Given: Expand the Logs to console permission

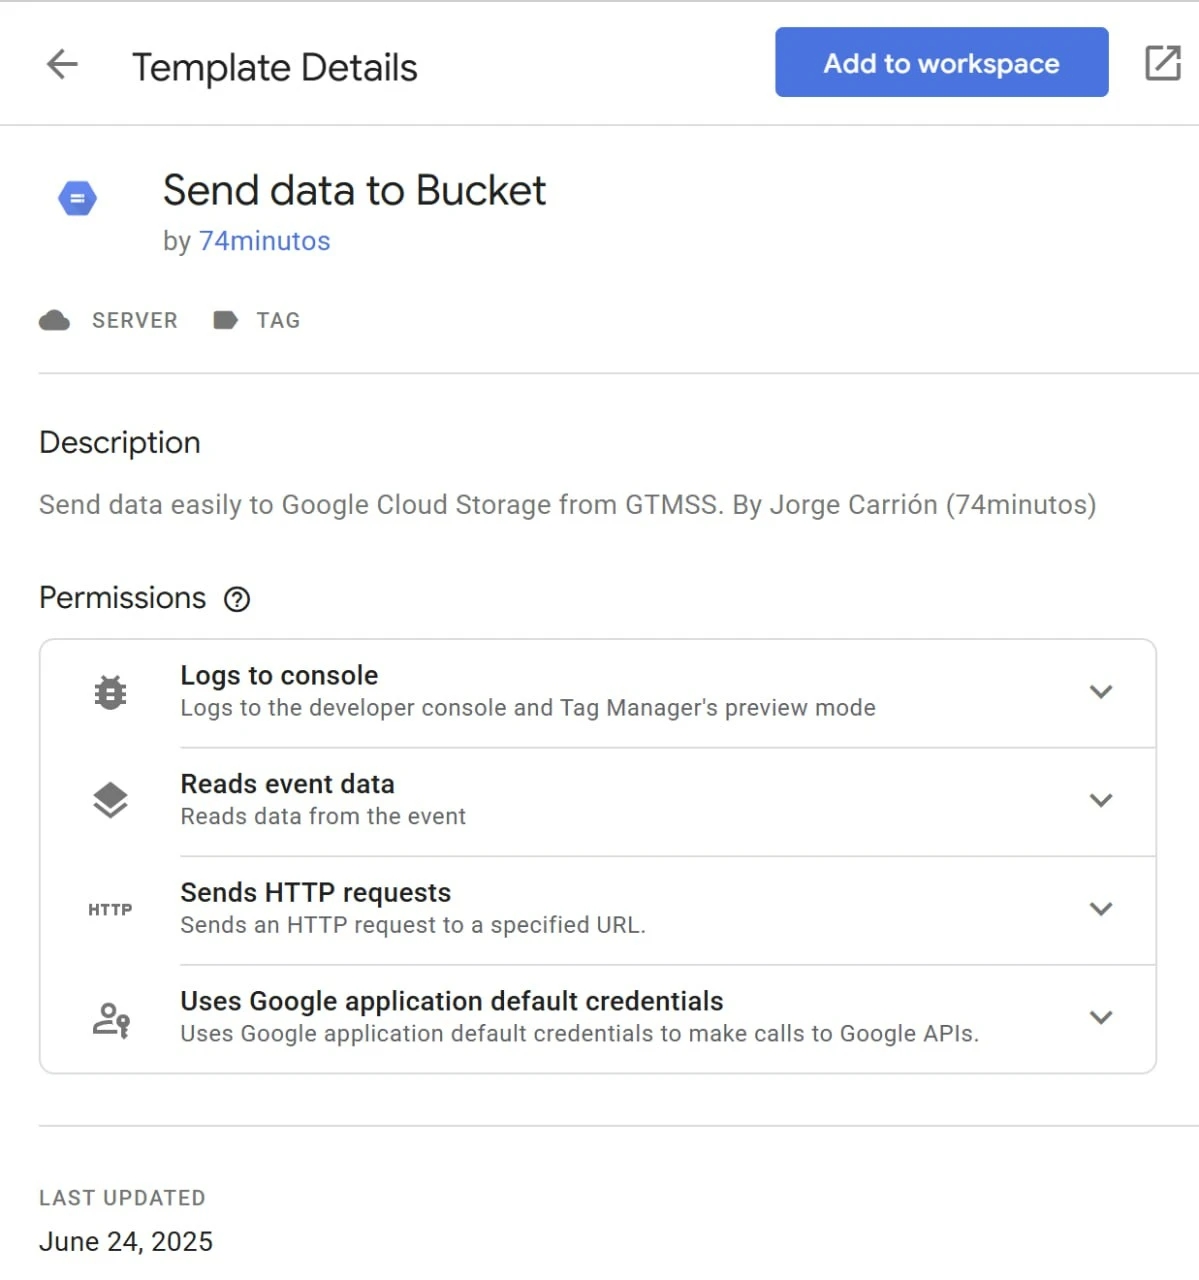Looking at the screenshot, I should 1101,692.
